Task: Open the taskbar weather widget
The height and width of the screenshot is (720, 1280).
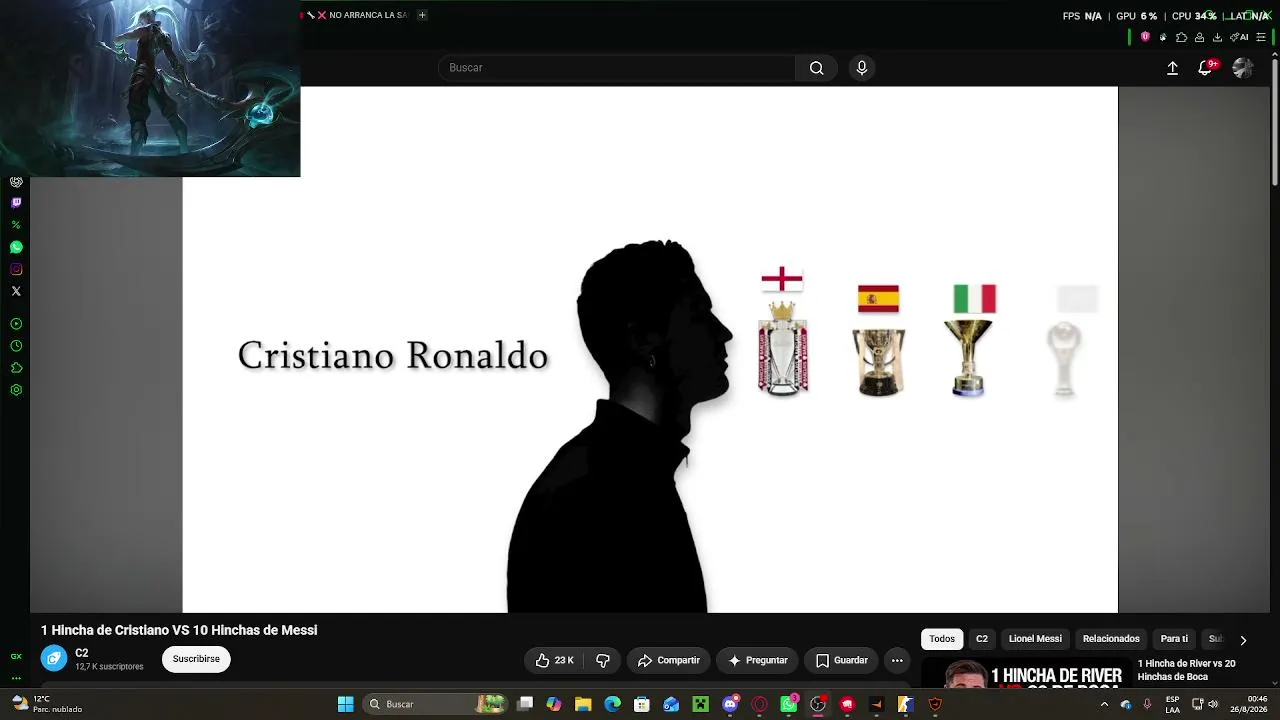Action: tap(48, 704)
